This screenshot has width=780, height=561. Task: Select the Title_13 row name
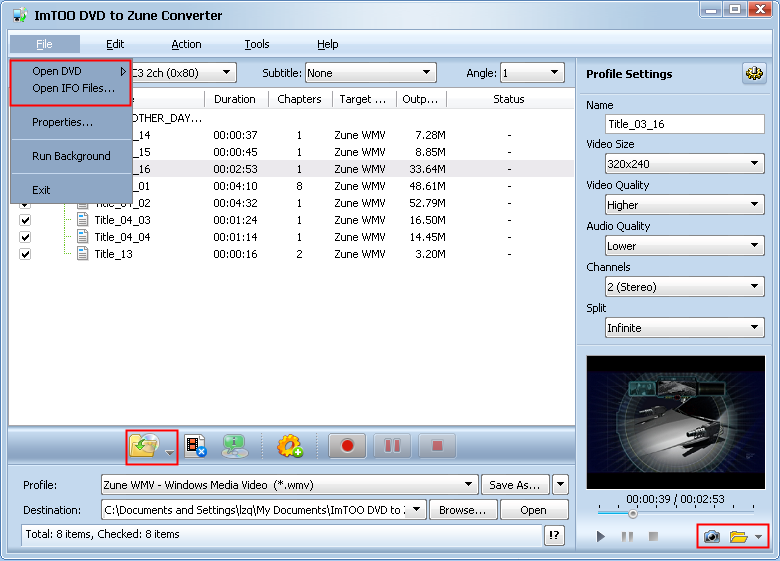coord(113,254)
